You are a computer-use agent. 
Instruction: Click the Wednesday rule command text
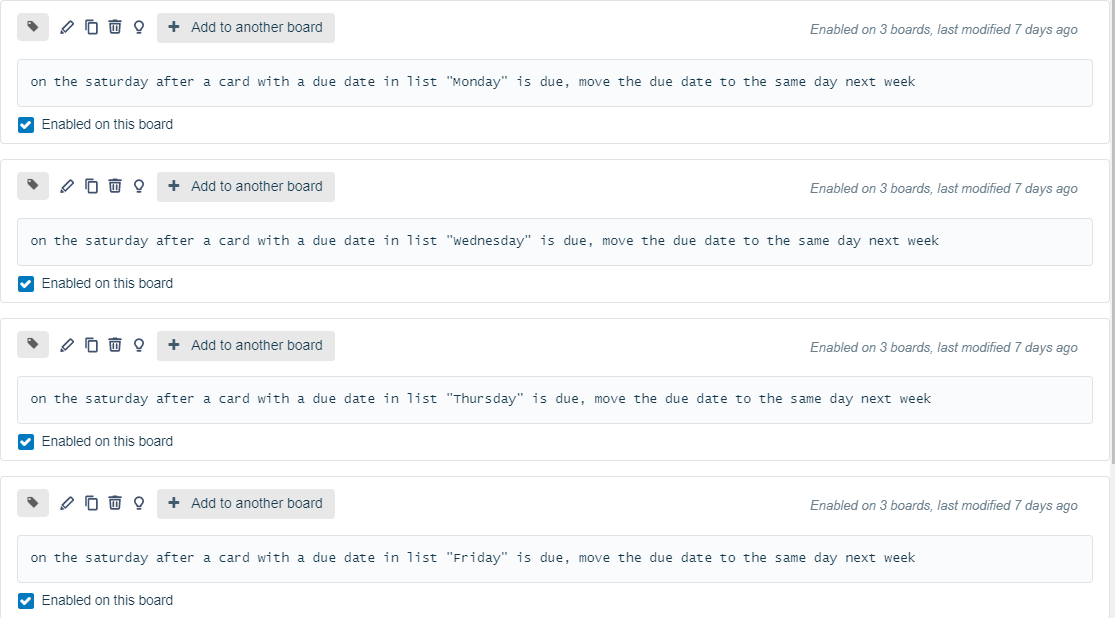[484, 240]
